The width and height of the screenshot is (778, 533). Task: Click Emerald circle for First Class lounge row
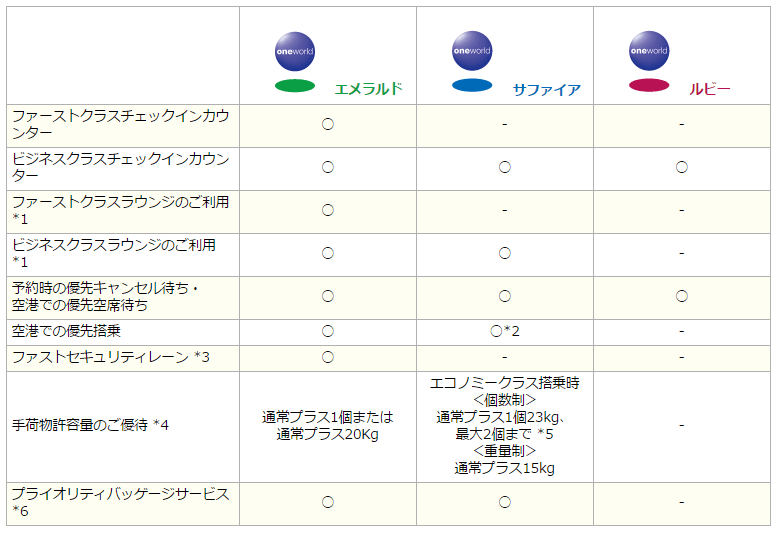coord(327,211)
